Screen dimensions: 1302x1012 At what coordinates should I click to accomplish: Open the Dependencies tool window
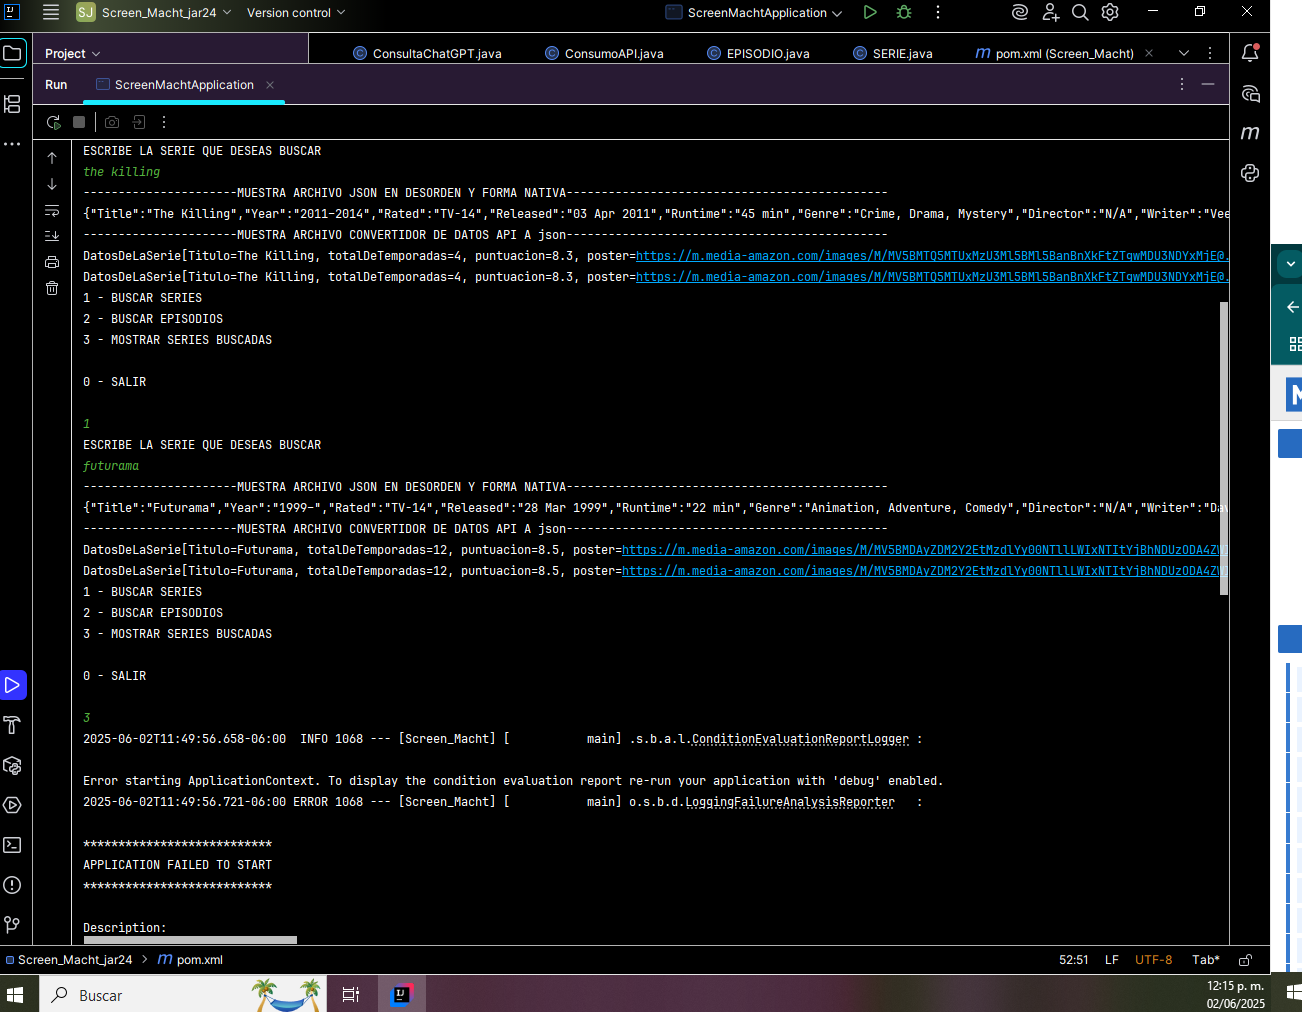click(12, 765)
